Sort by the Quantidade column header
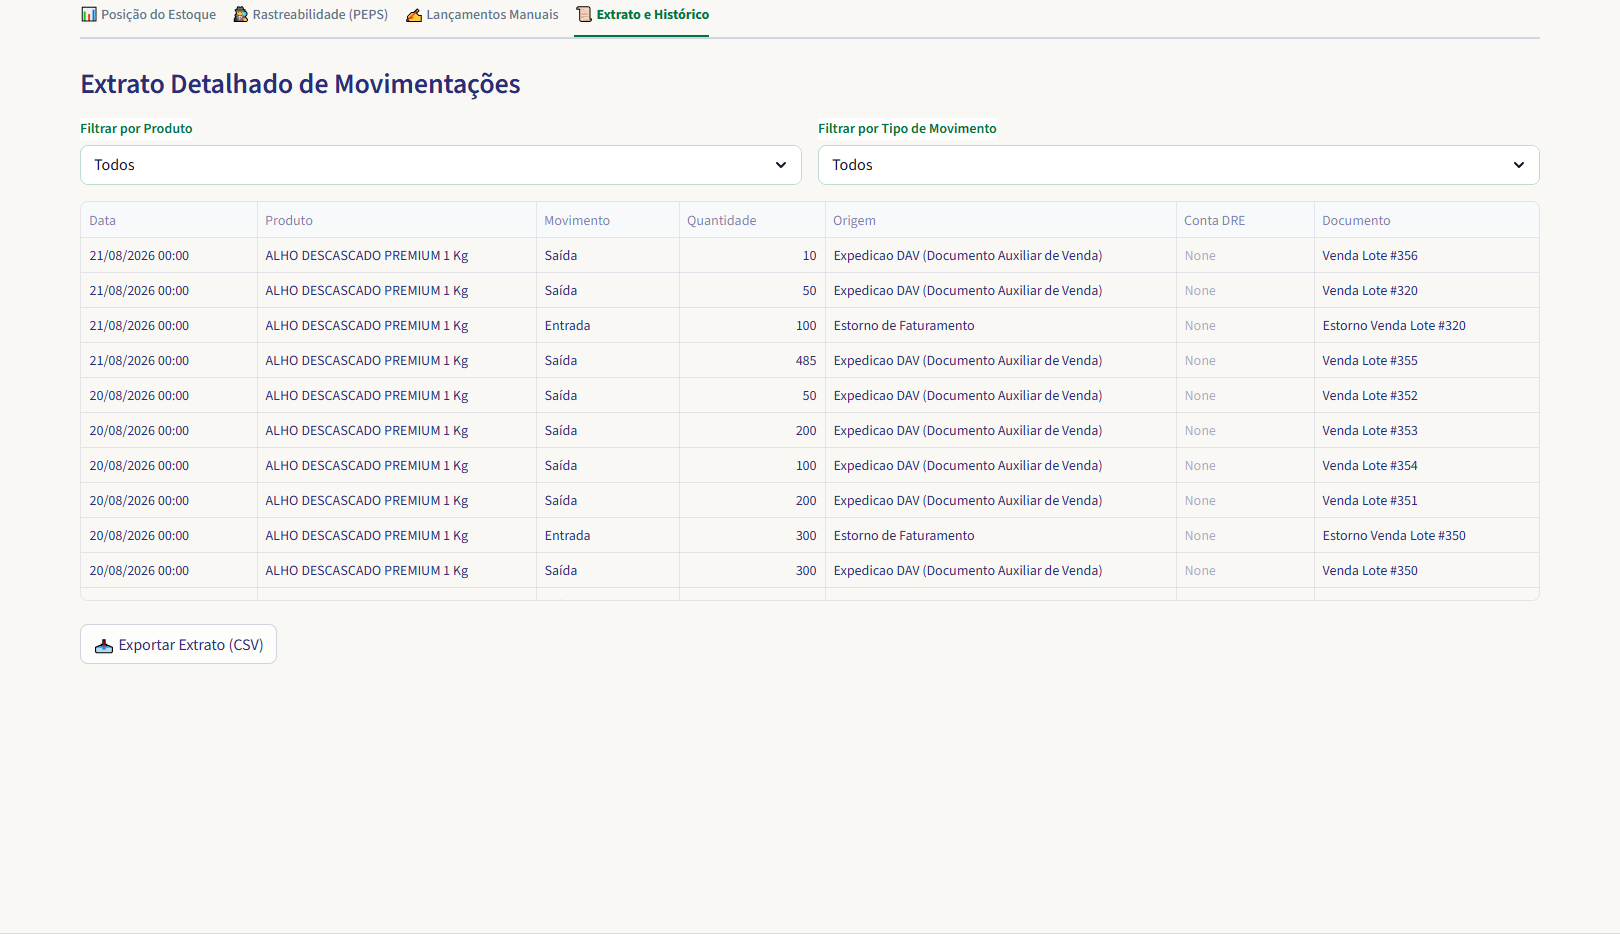This screenshot has height=934, width=1620. [x=752, y=220]
